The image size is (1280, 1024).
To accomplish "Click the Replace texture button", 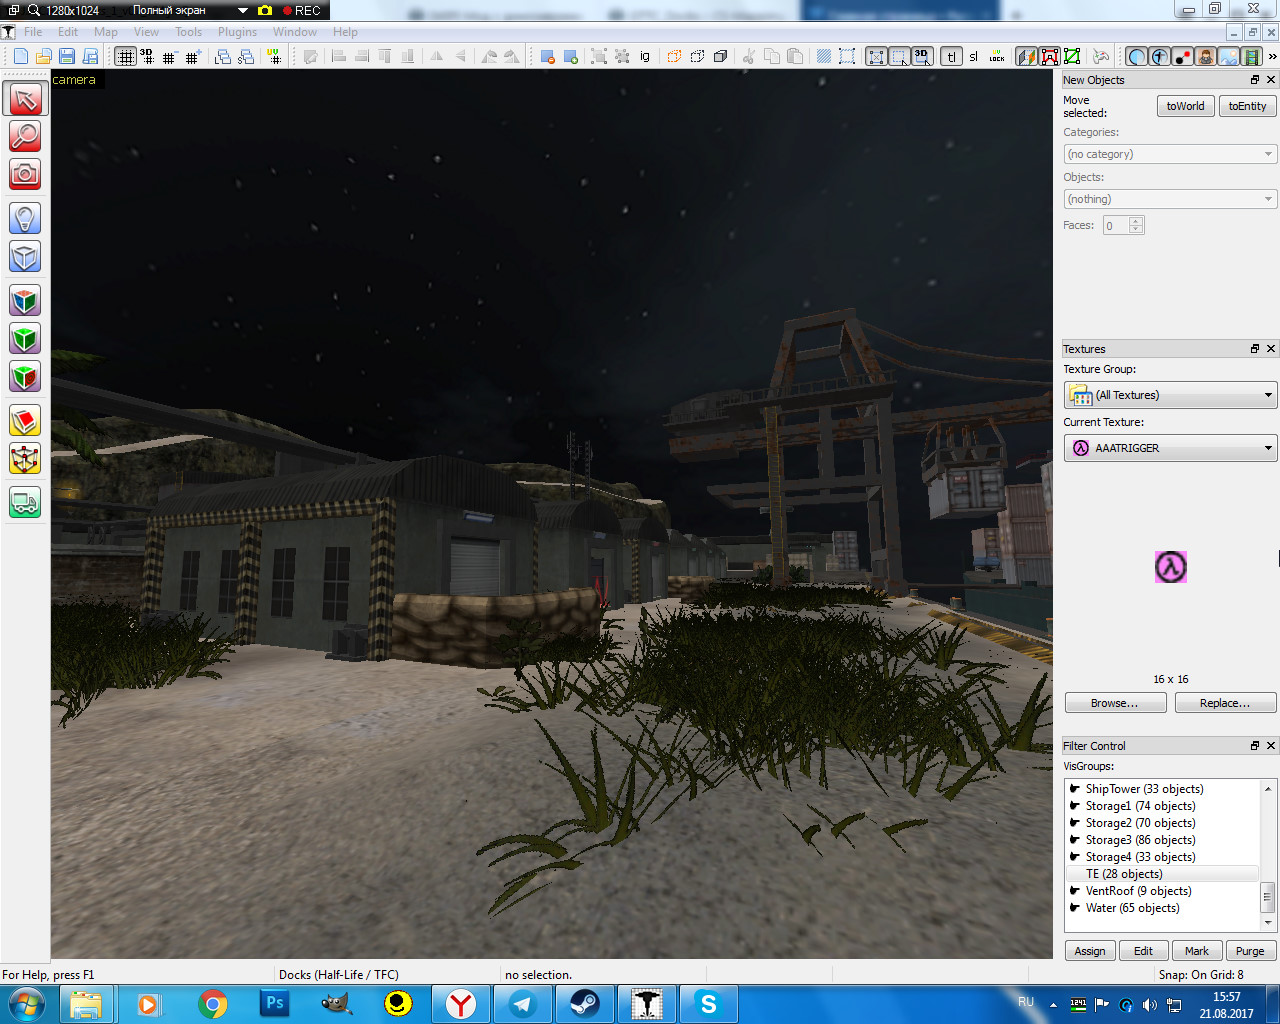I will click(x=1225, y=703).
